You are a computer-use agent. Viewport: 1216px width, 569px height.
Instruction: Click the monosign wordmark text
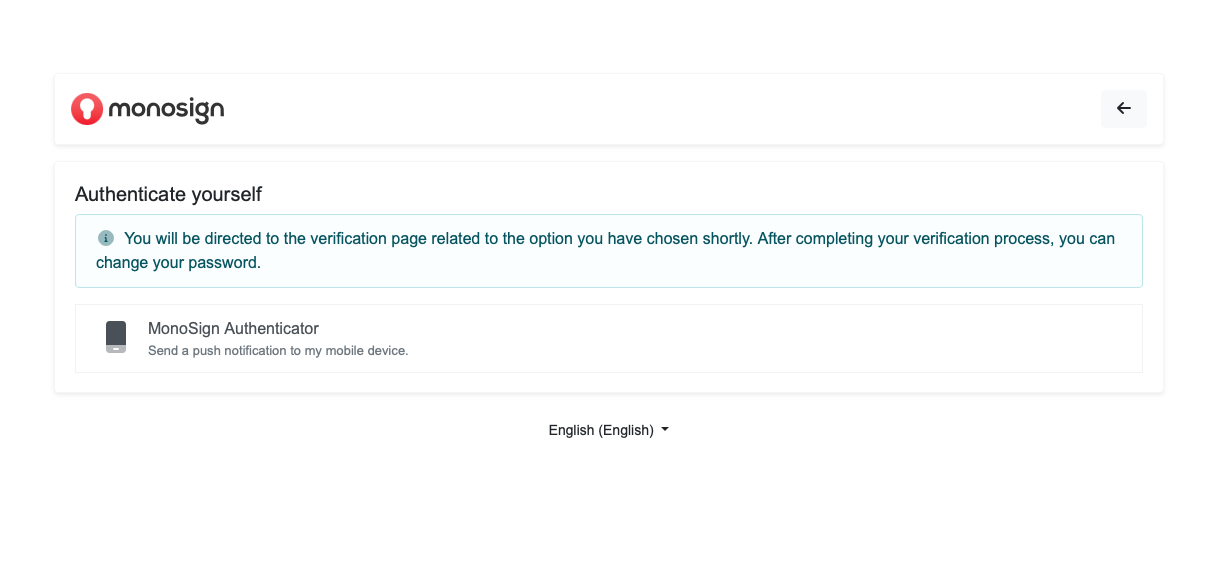pyautogui.click(x=166, y=109)
